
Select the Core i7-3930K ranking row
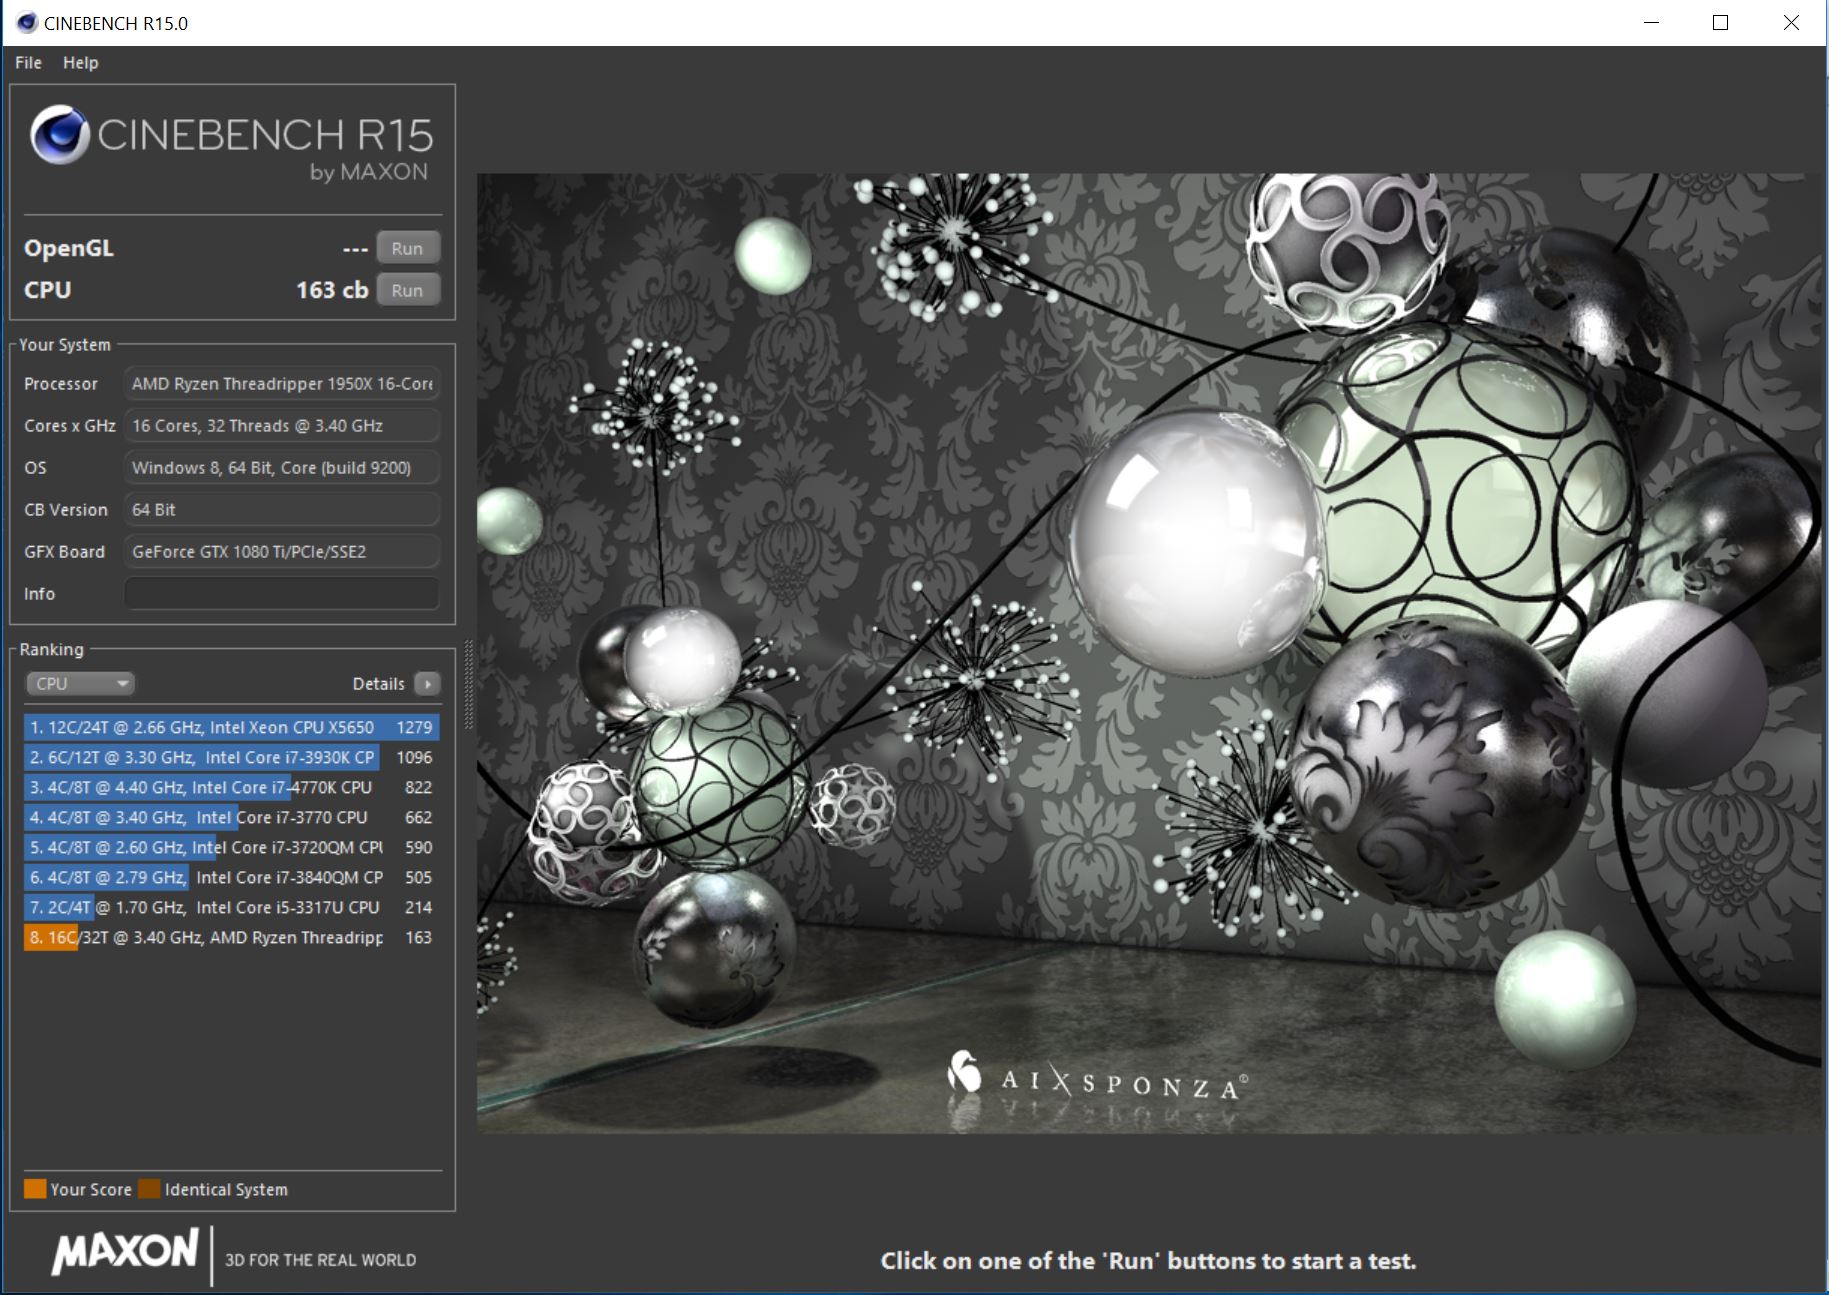[x=231, y=757]
